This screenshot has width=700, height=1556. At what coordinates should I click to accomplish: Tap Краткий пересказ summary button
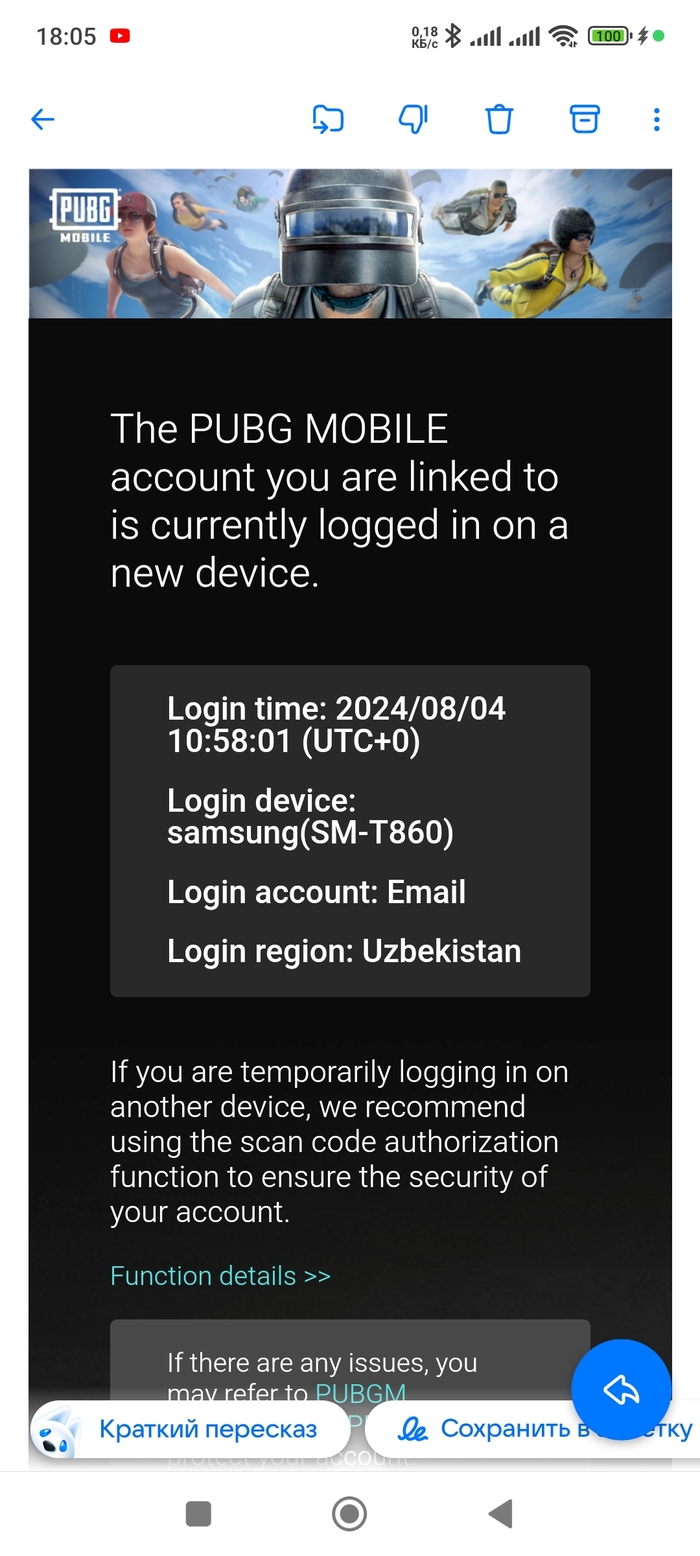[190, 1429]
